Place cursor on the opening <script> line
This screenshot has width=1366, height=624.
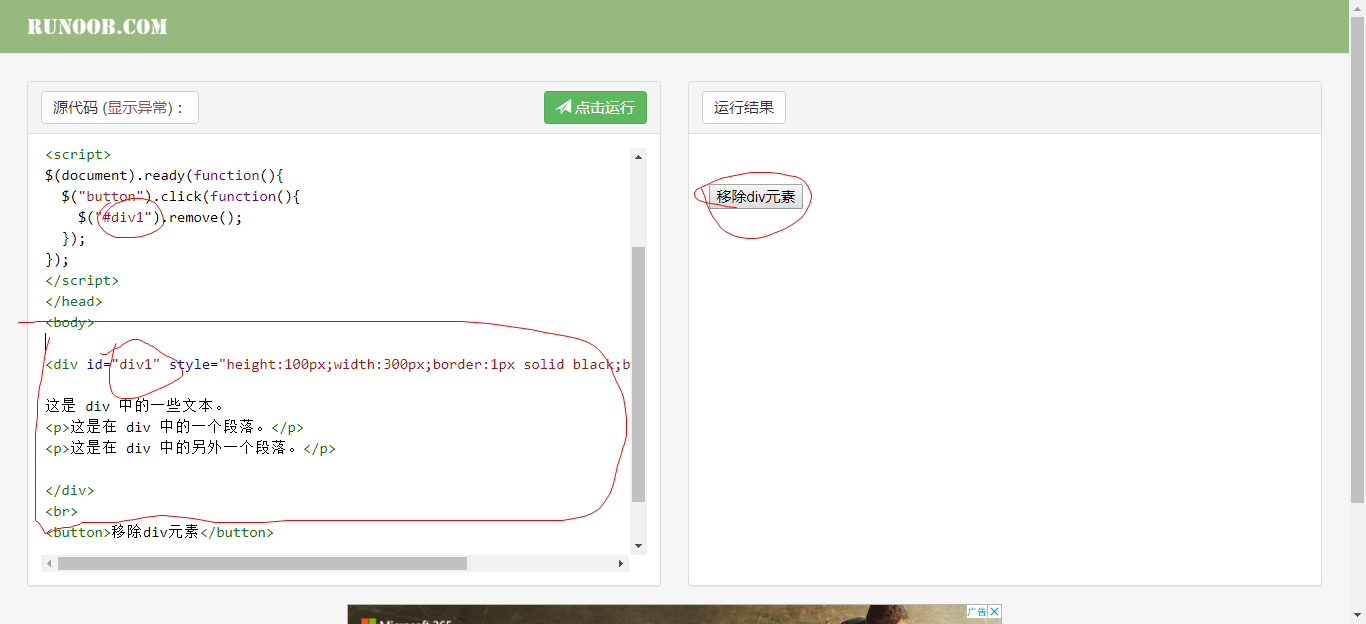[78, 155]
